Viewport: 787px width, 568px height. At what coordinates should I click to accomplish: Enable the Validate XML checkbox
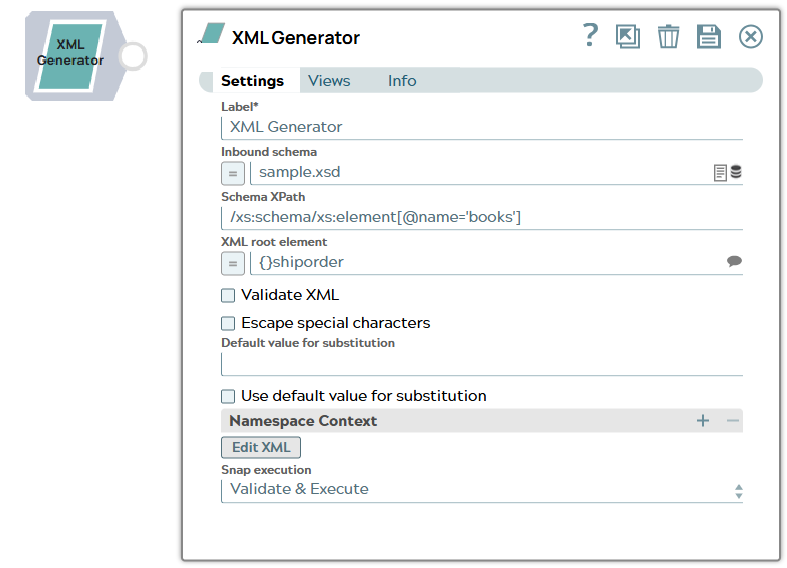(228, 295)
